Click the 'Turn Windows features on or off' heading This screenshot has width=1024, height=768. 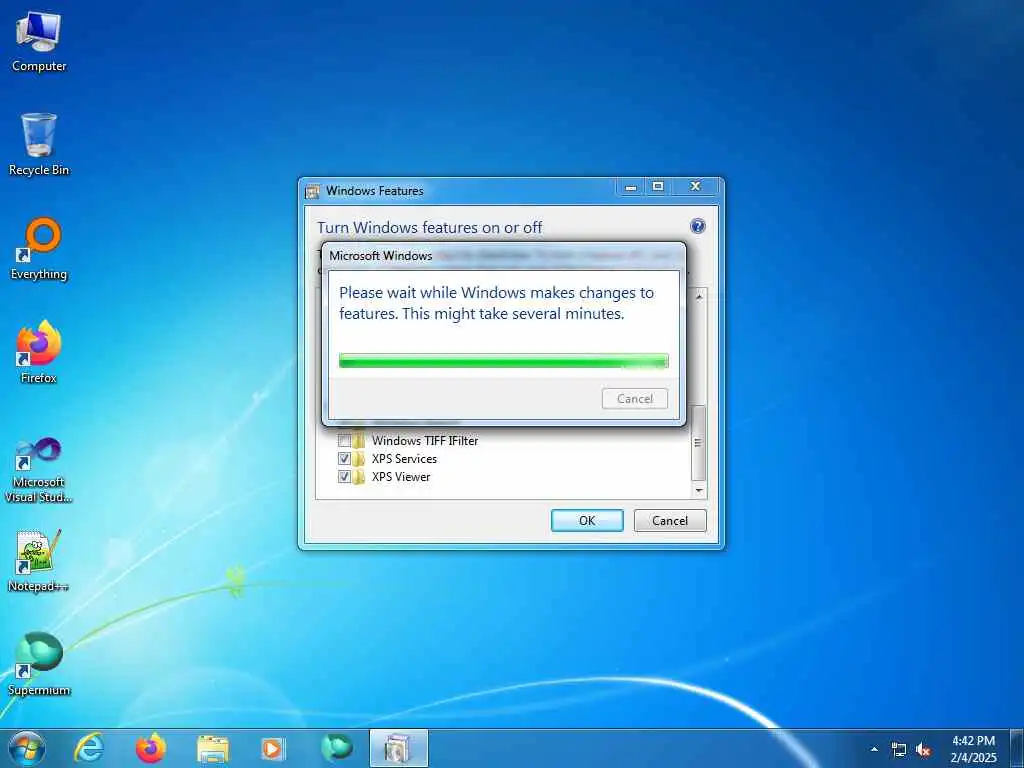430,227
